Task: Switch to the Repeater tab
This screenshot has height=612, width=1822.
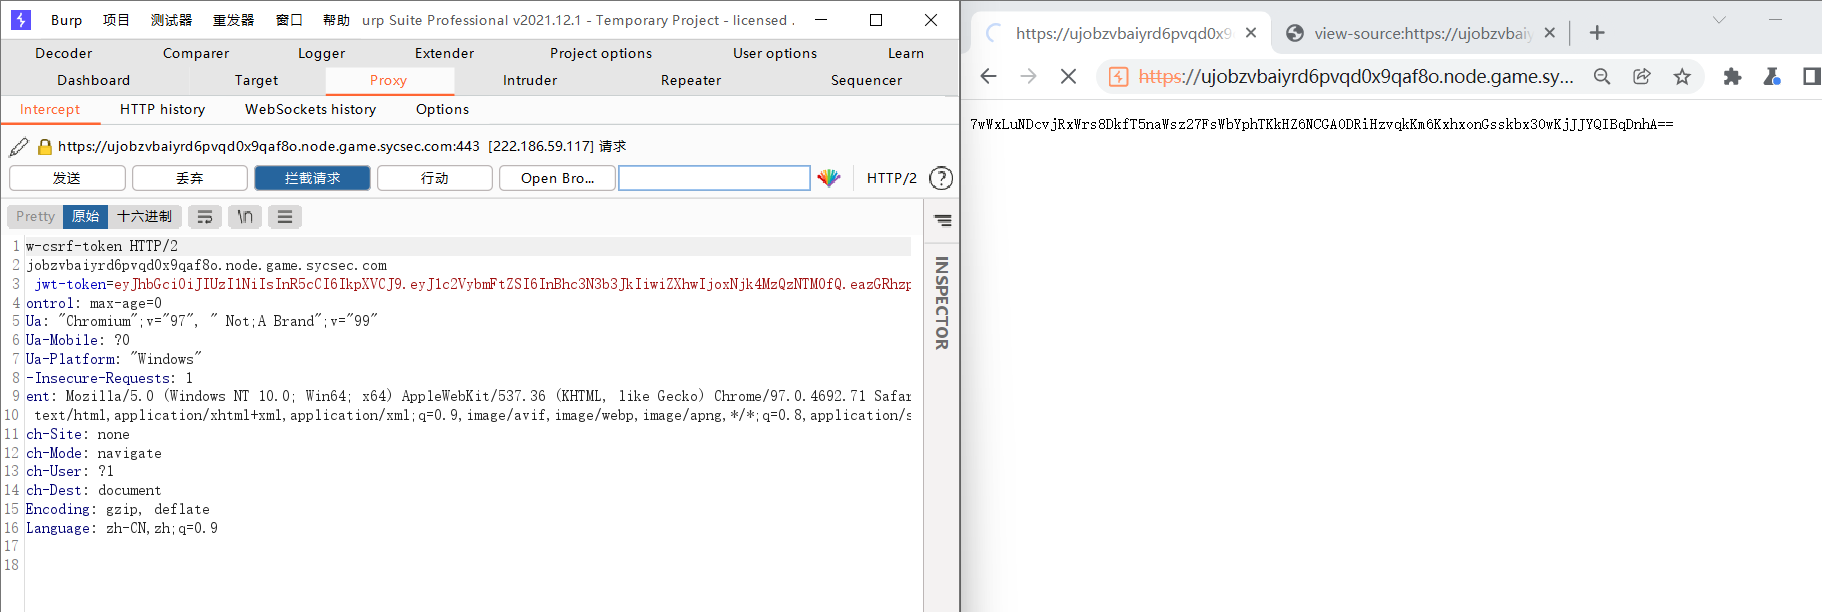Action: (691, 80)
